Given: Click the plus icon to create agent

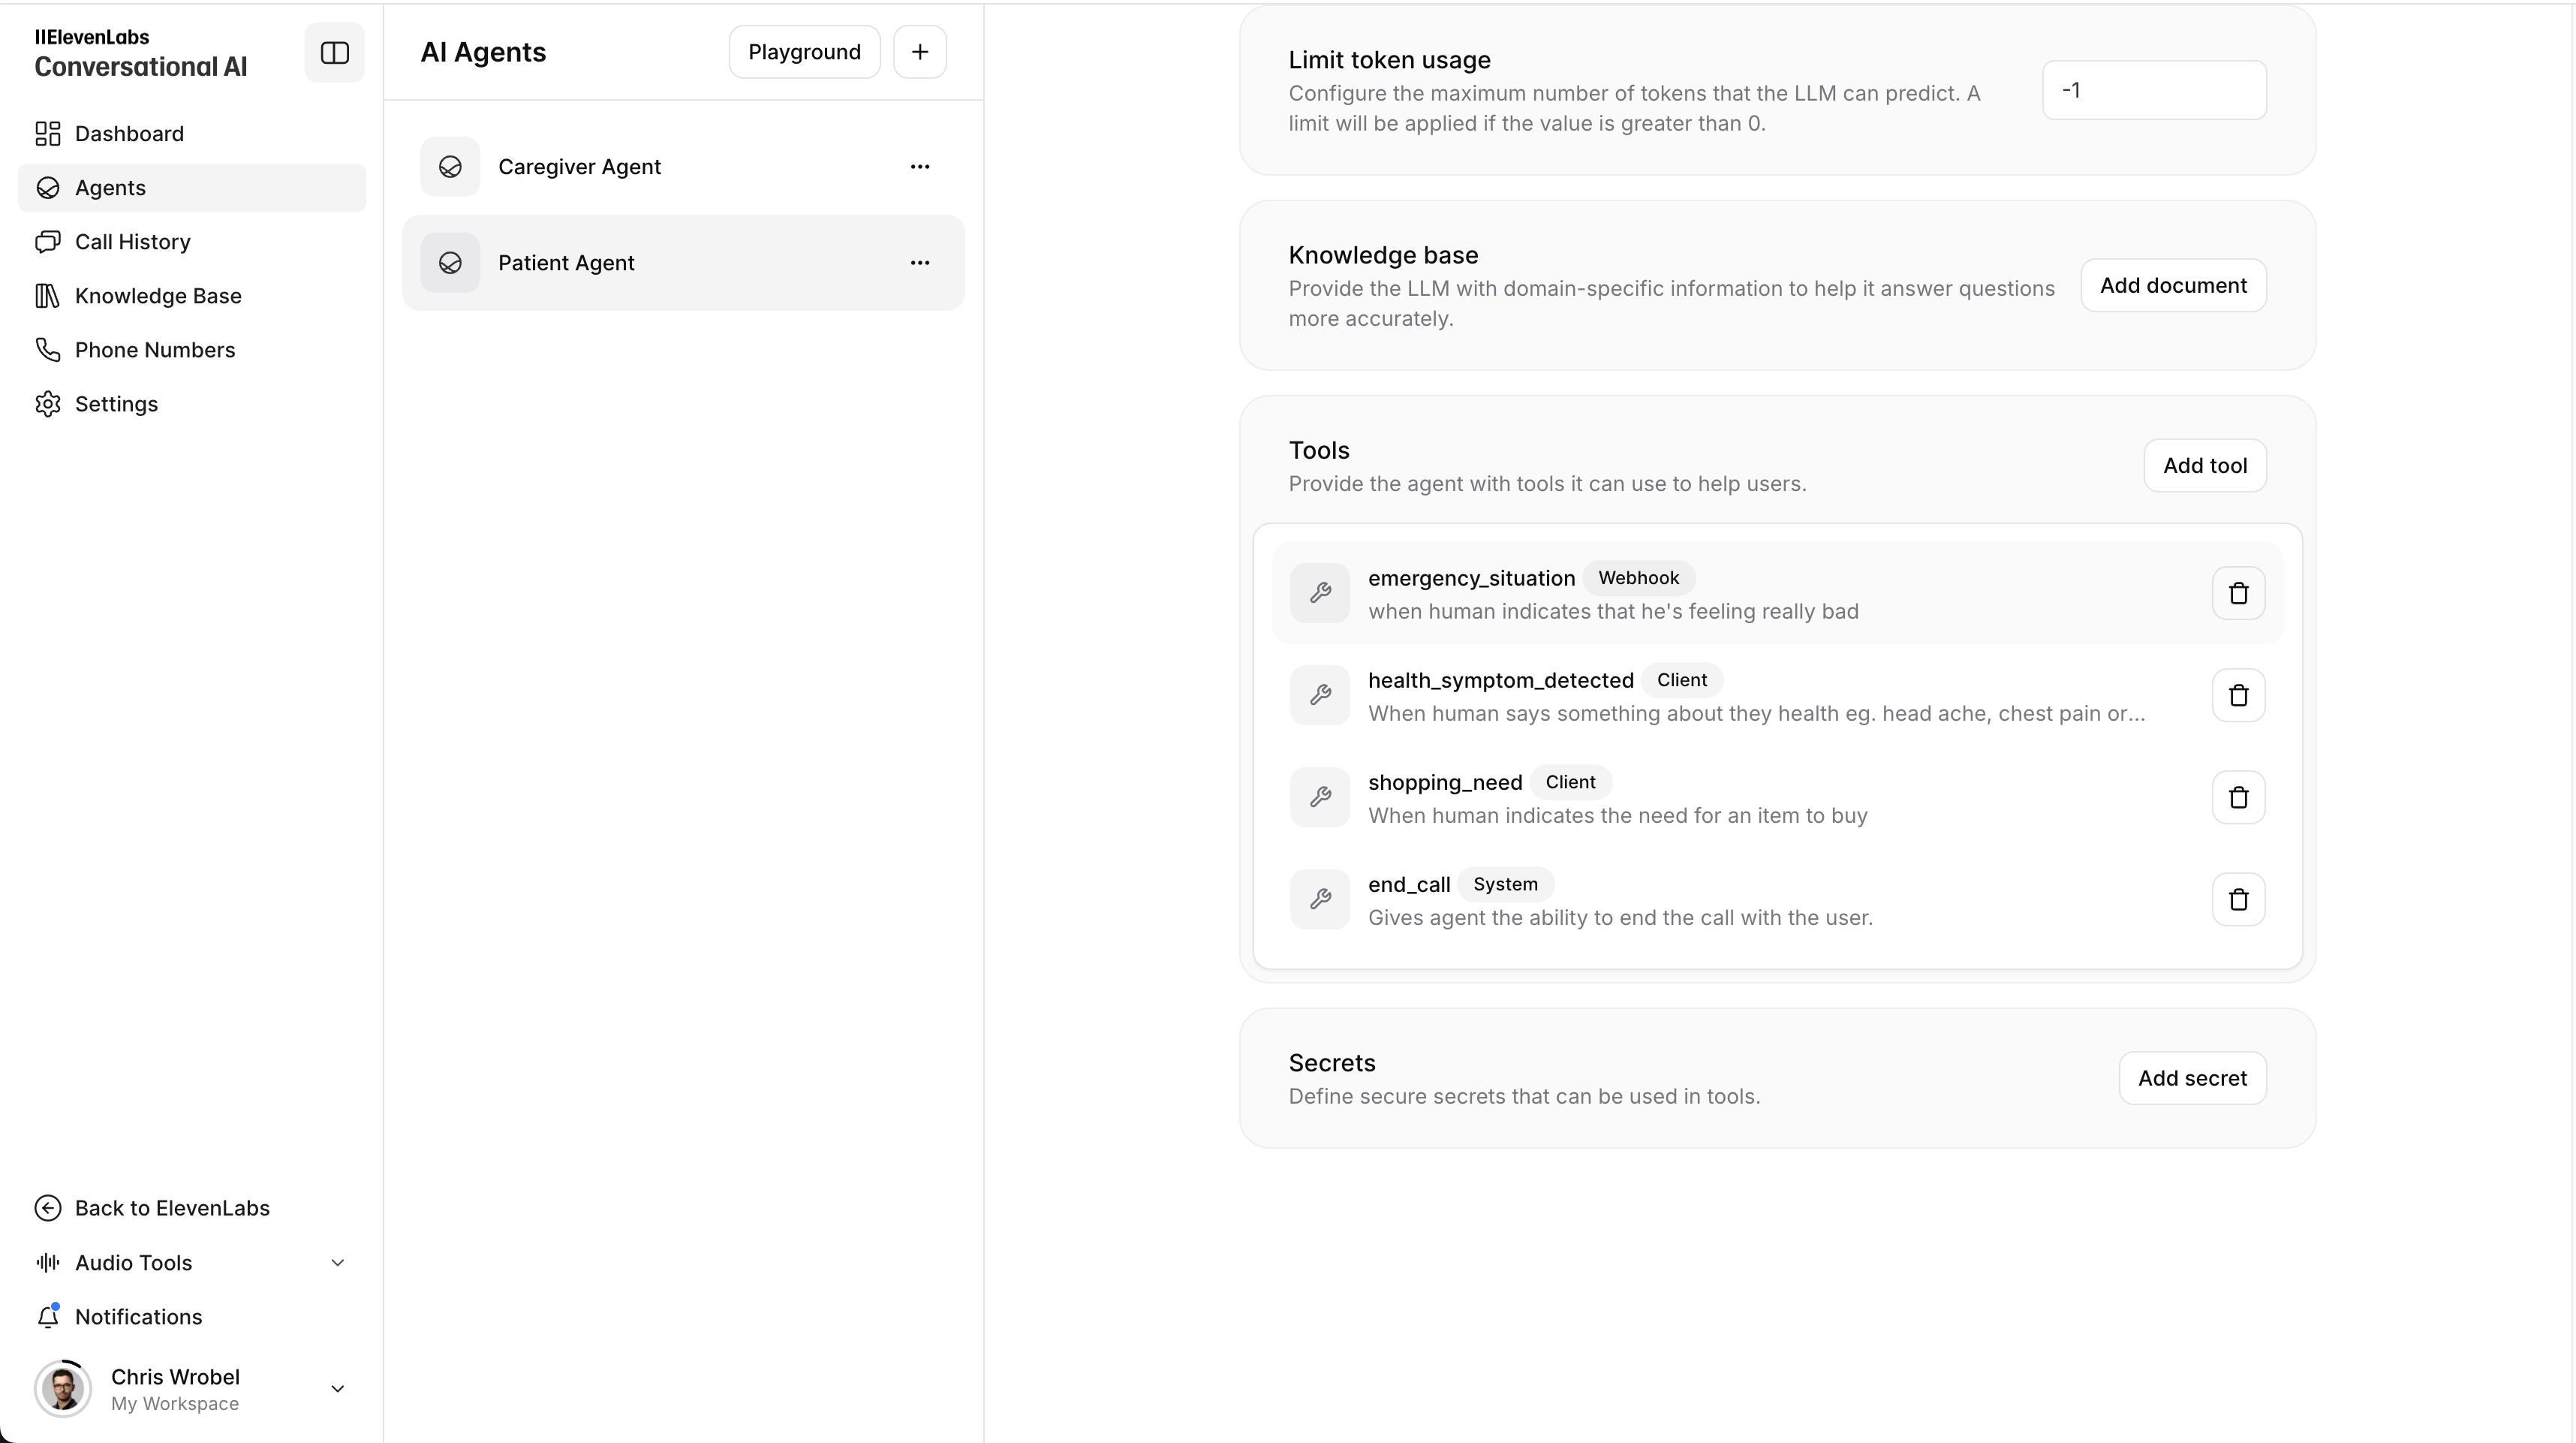Looking at the screenshot, I should pos(919,52).
